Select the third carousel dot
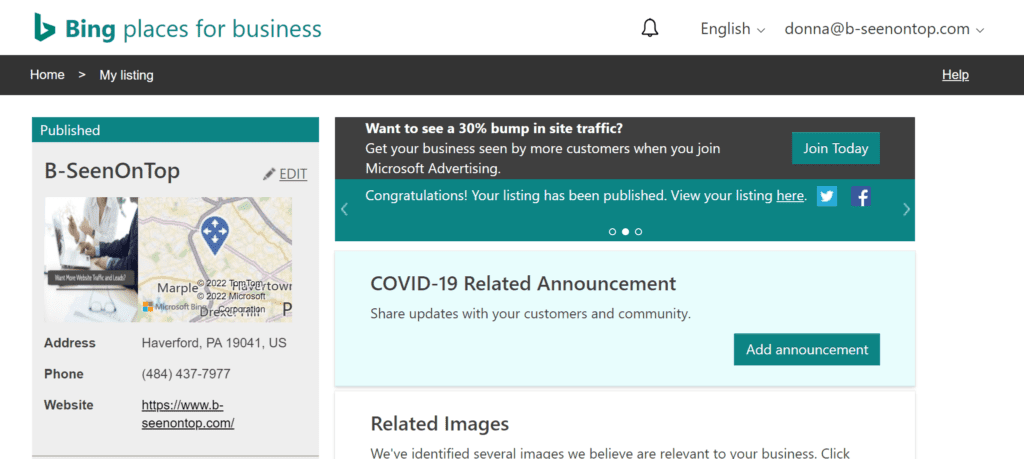1024x459 pixels. (638, 232)
